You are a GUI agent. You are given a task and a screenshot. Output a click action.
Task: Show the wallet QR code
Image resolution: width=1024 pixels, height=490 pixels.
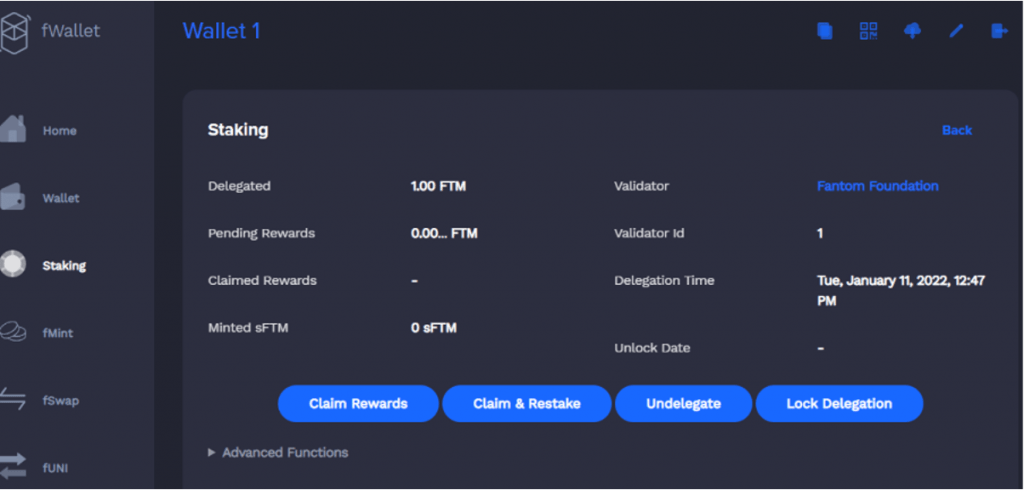click(x=869, y=31)
